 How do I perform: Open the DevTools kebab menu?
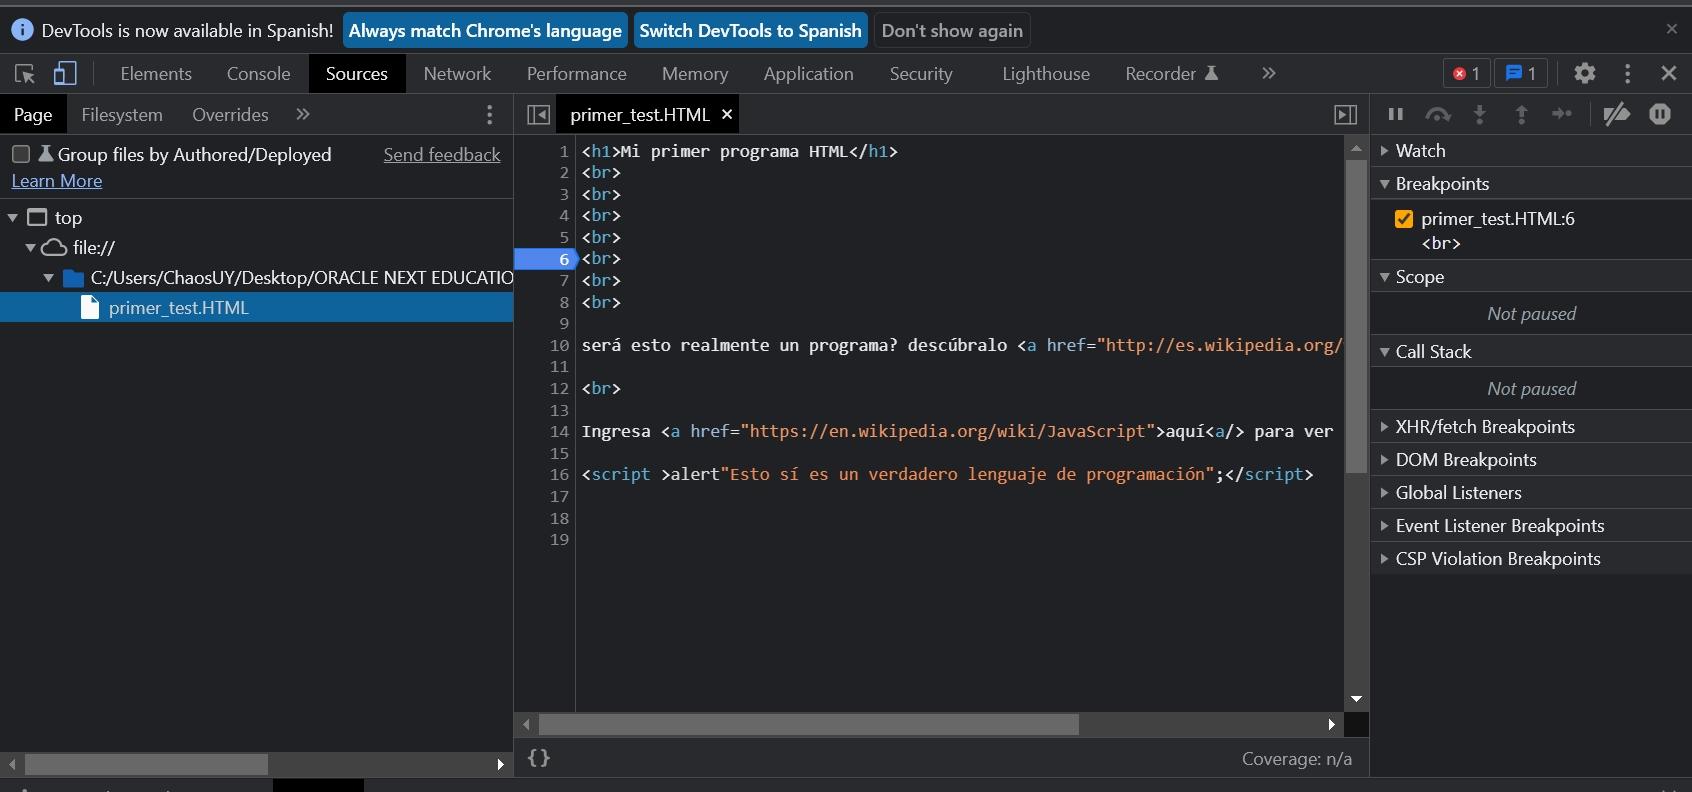click(x=1628, y=73)
